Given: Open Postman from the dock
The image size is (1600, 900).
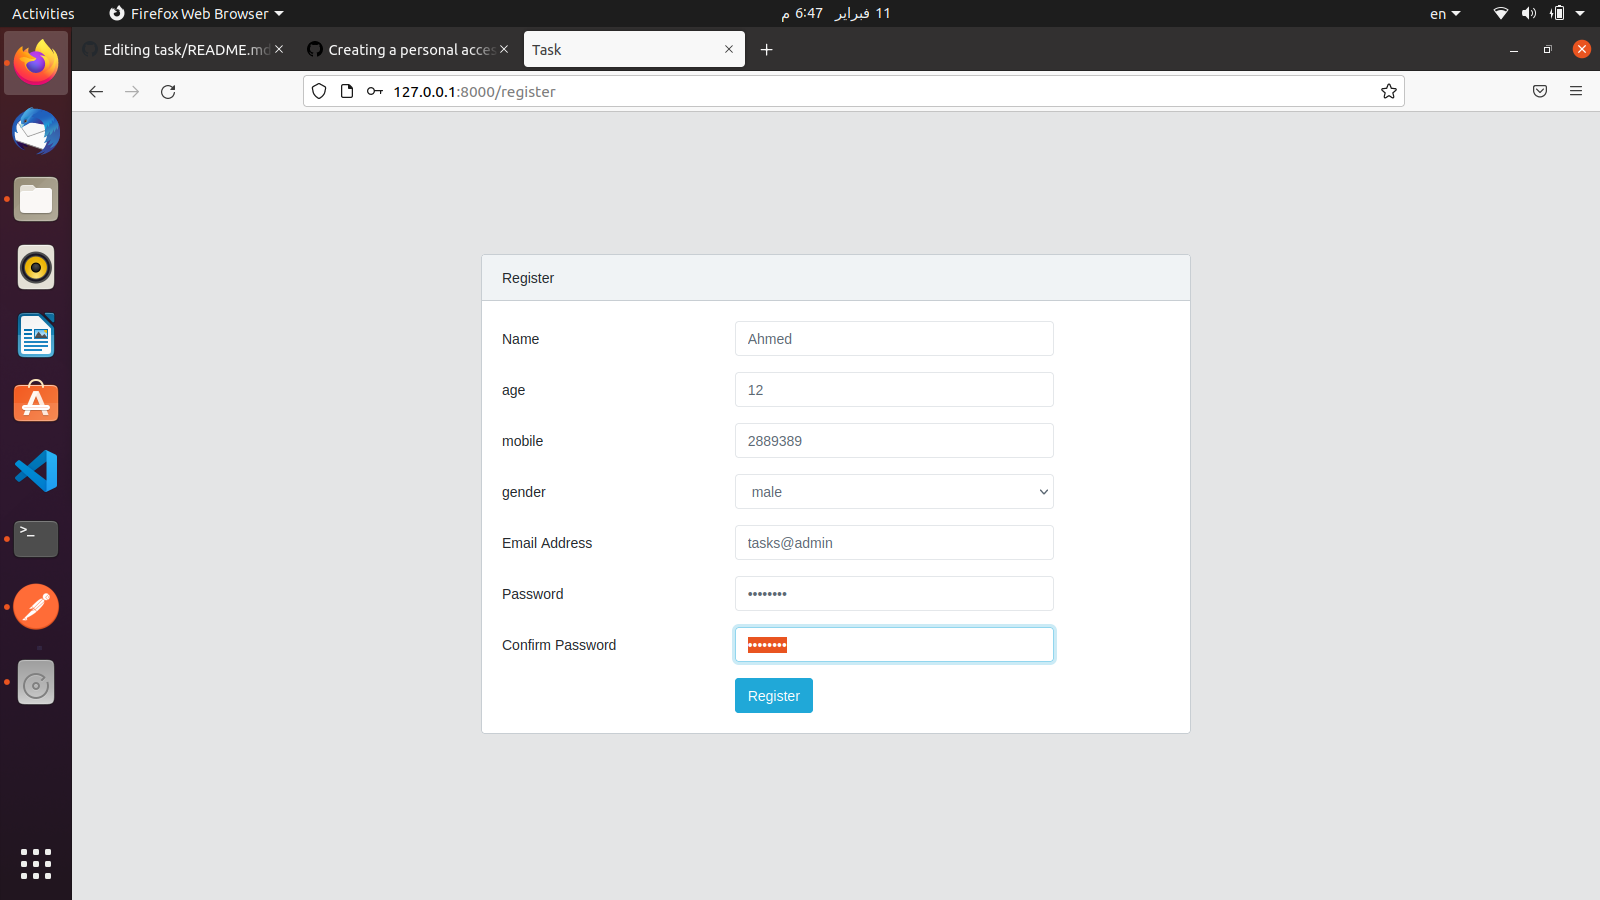Looking at the screenshot, I should point(36,607).
